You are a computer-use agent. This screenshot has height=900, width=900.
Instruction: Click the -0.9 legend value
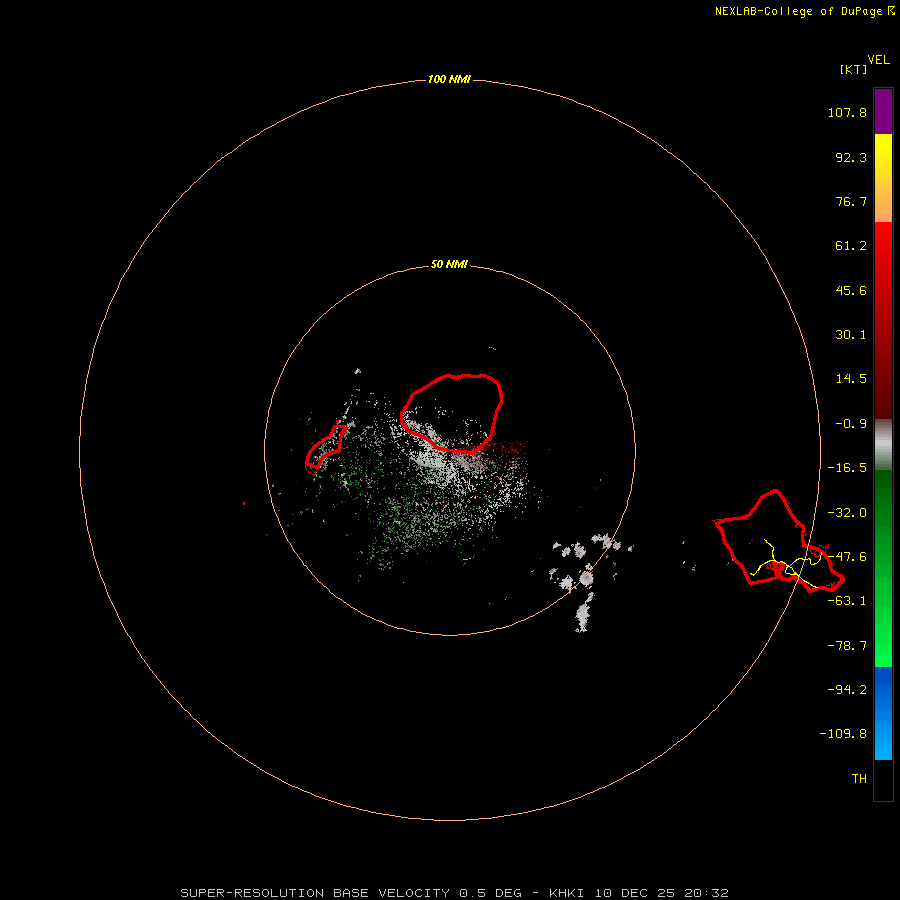click(x=851, y=424)
